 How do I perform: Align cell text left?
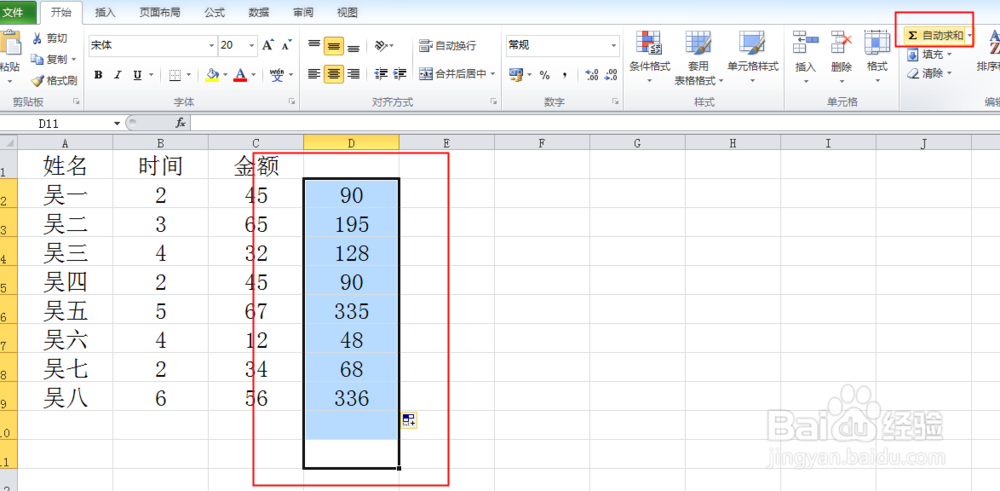point(314,74)
